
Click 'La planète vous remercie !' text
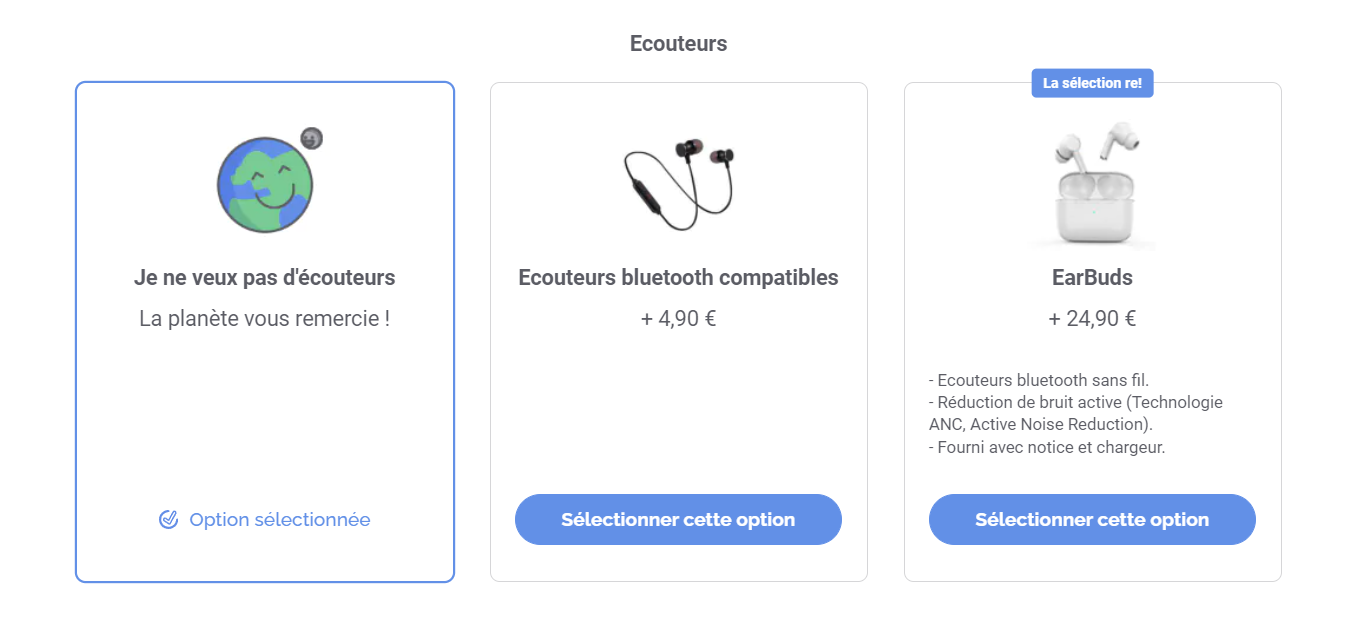coord(265,319)
